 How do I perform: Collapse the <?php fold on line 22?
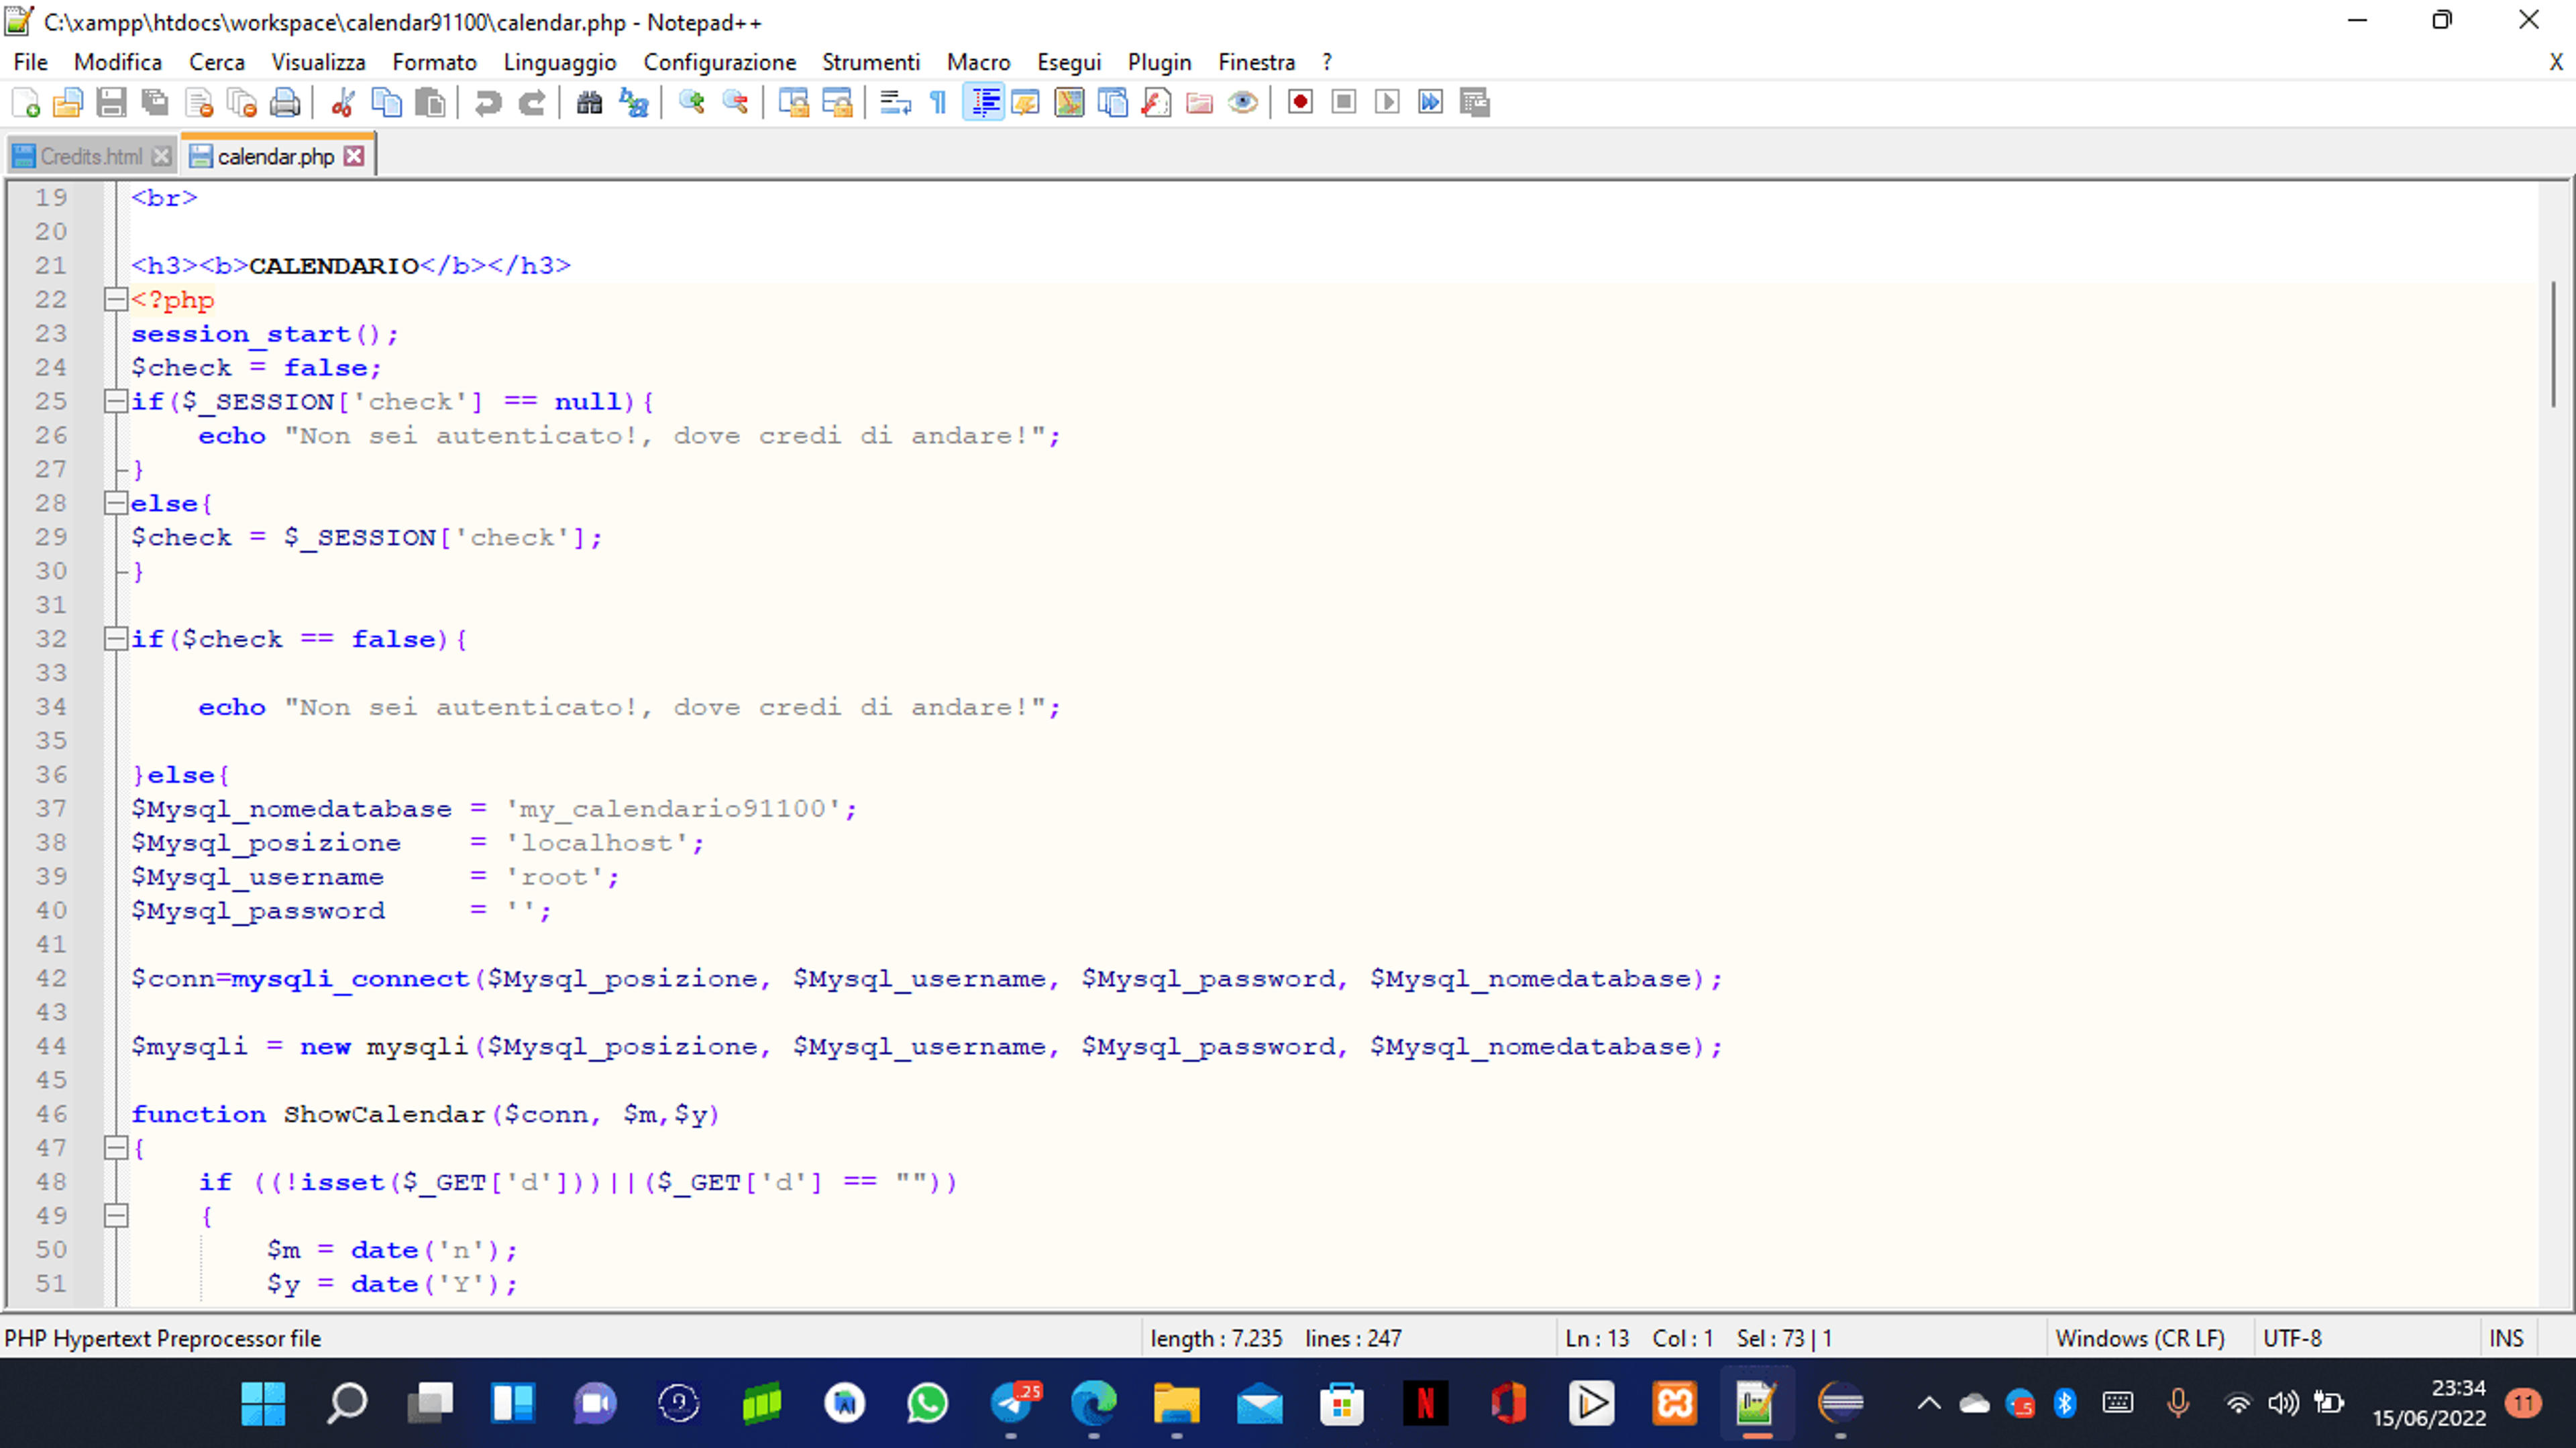point(116,299)
